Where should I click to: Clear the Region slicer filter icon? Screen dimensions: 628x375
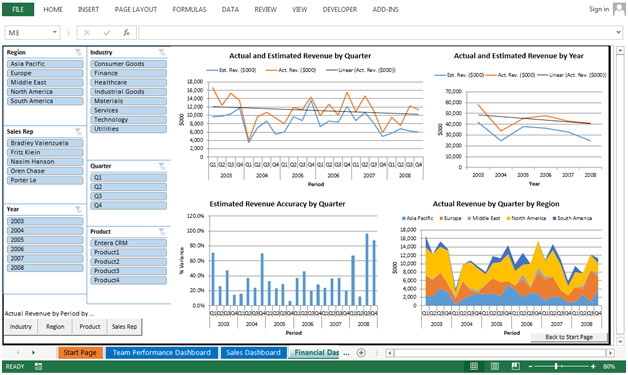[x=78, y=52]
